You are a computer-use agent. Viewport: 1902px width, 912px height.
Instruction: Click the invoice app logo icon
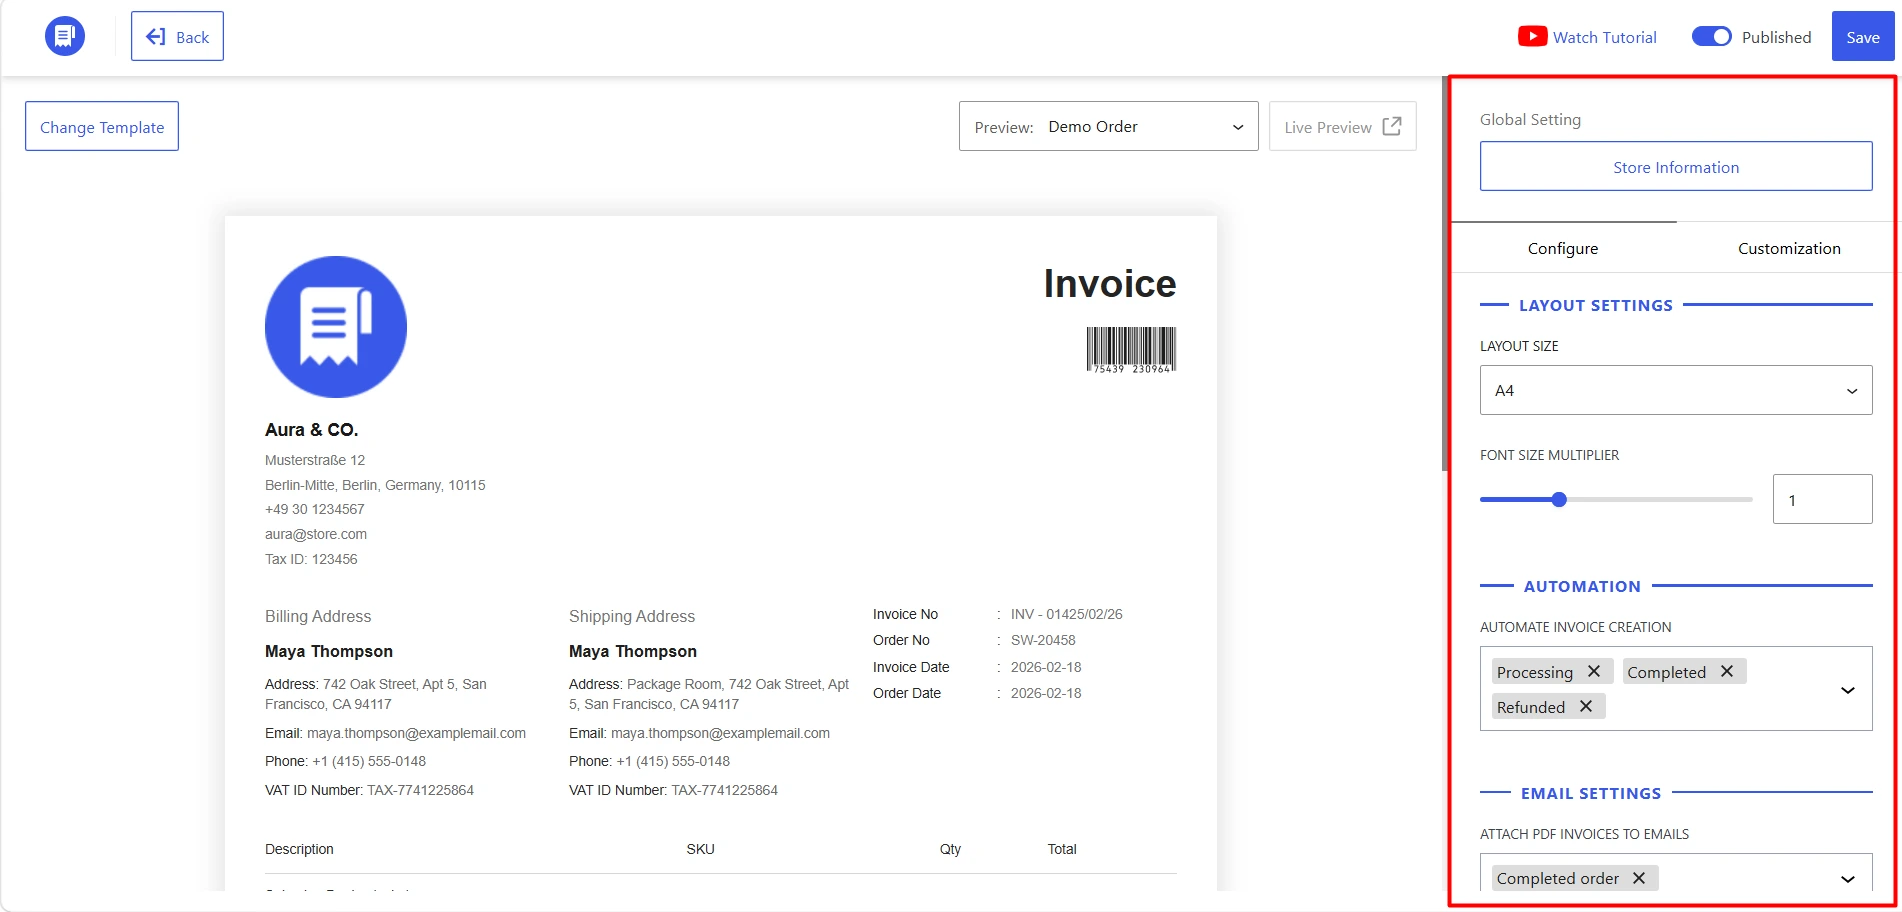pos(65,36)
